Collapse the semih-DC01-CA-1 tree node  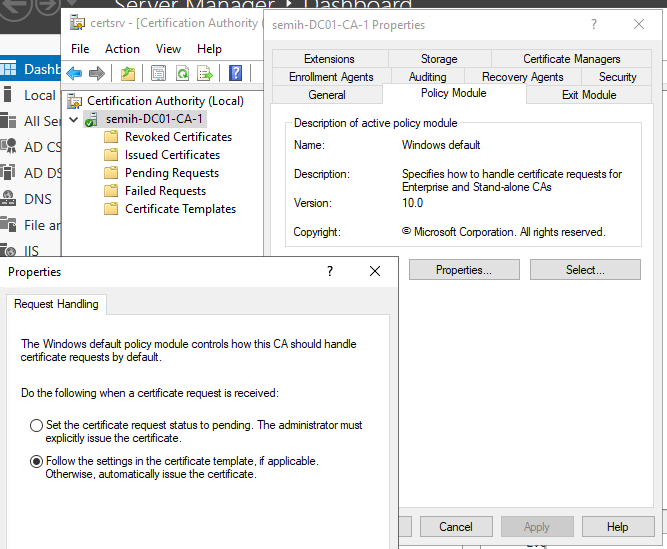[x=72, y=119]
